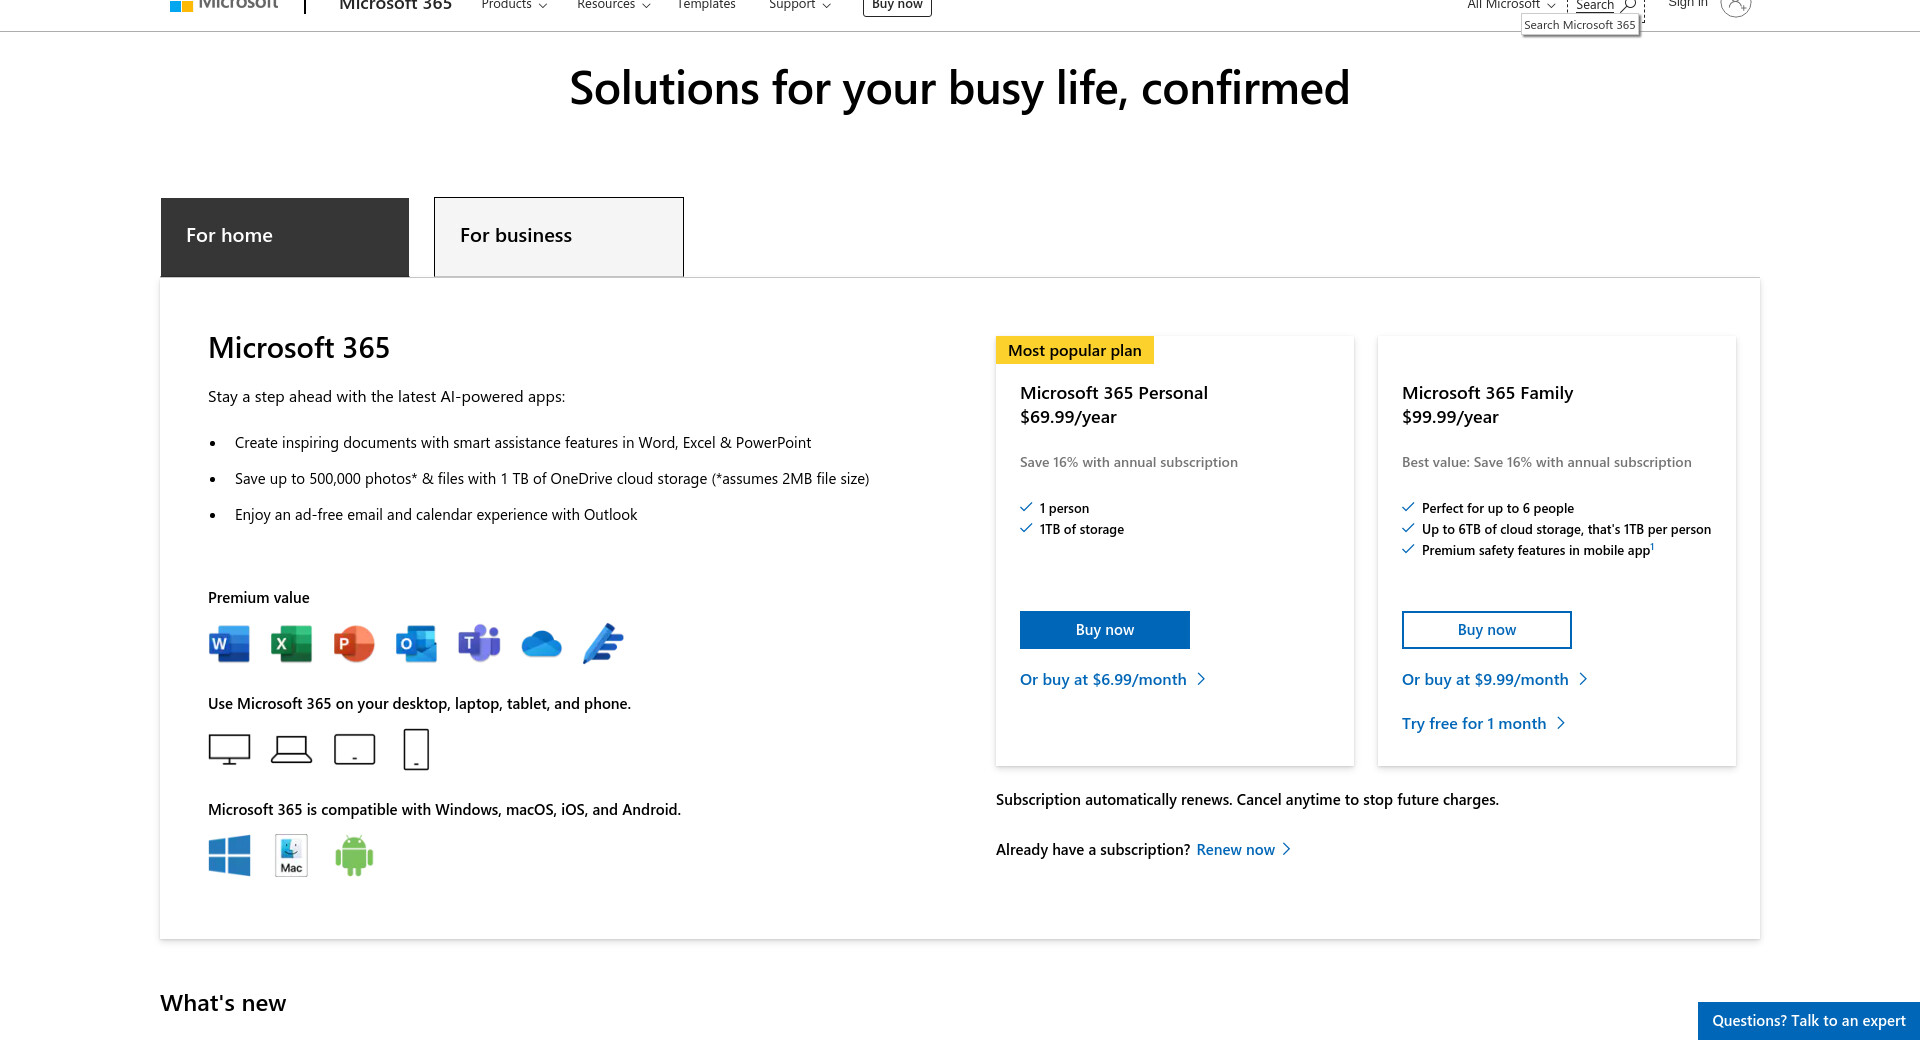Click the Android robot icon
1920x1040 pixels.
(354, 856)
